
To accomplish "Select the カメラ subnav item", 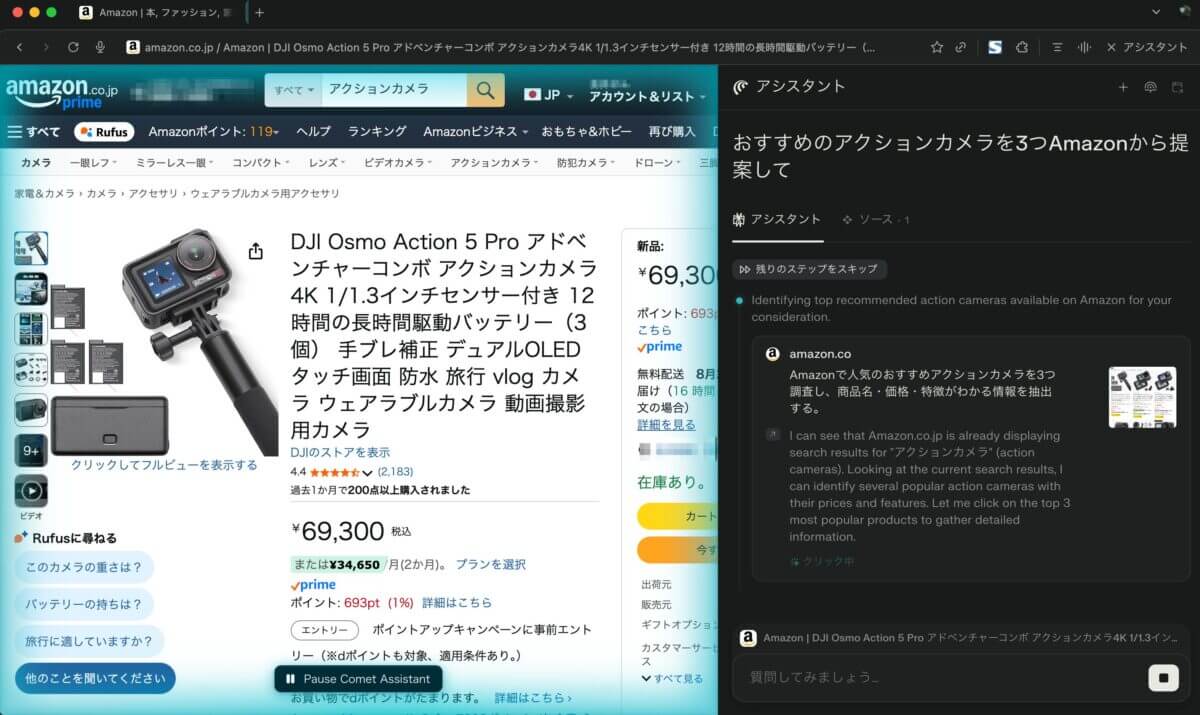I will point(36,162).
